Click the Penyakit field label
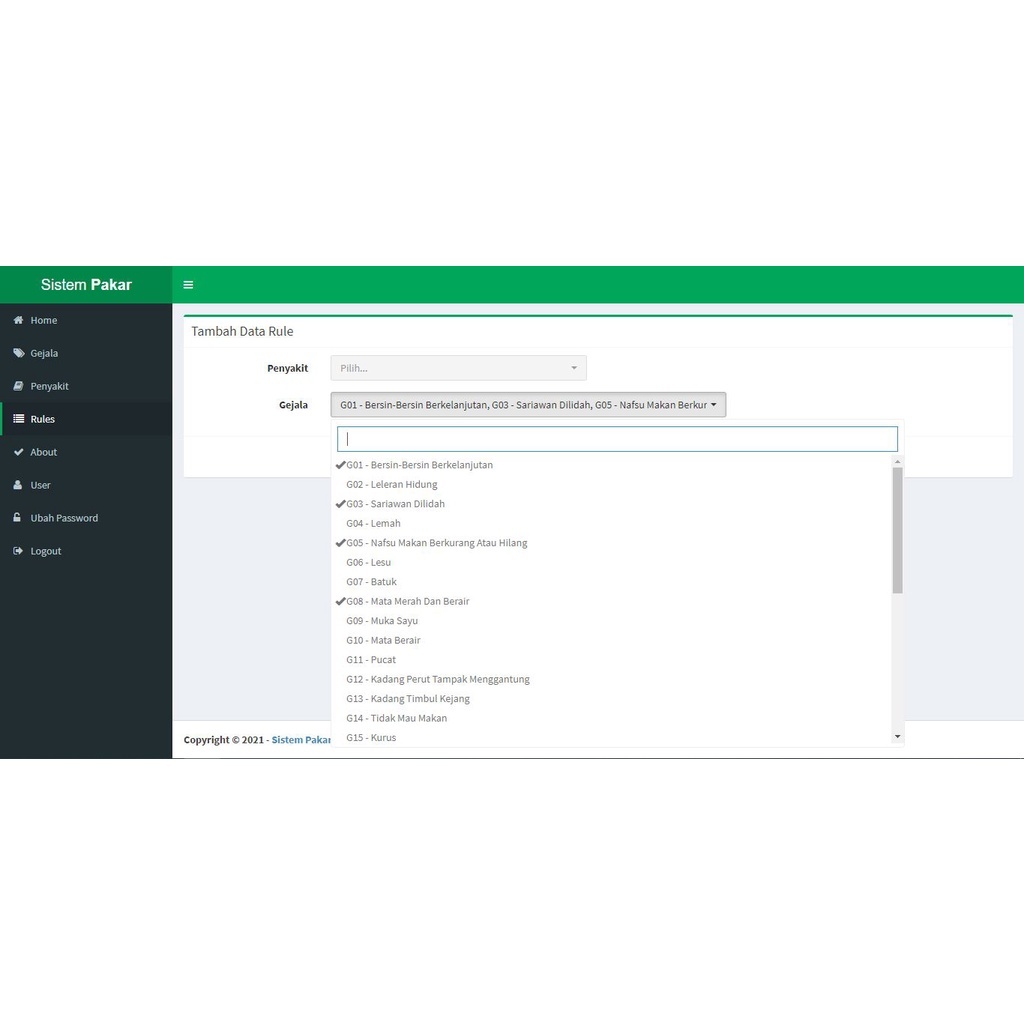Image resolution: width=1024 pixels, height=1024 pixels. tap(287, 368)
